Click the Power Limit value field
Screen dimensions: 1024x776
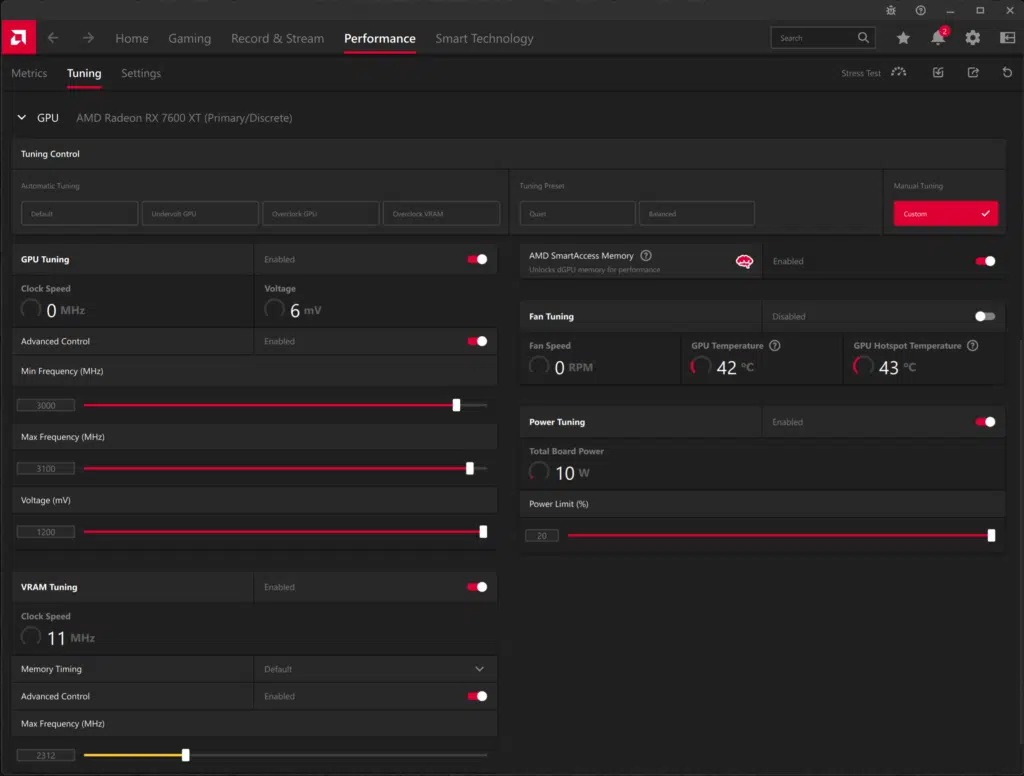click(x=541, y=536)
